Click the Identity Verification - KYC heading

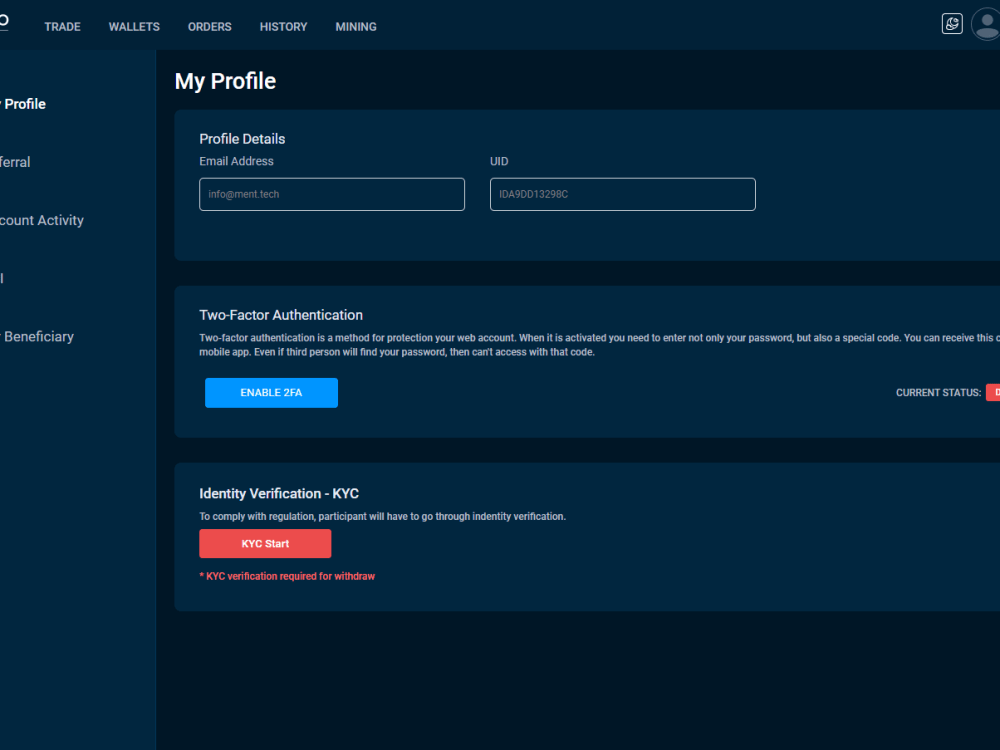(279, 494)
